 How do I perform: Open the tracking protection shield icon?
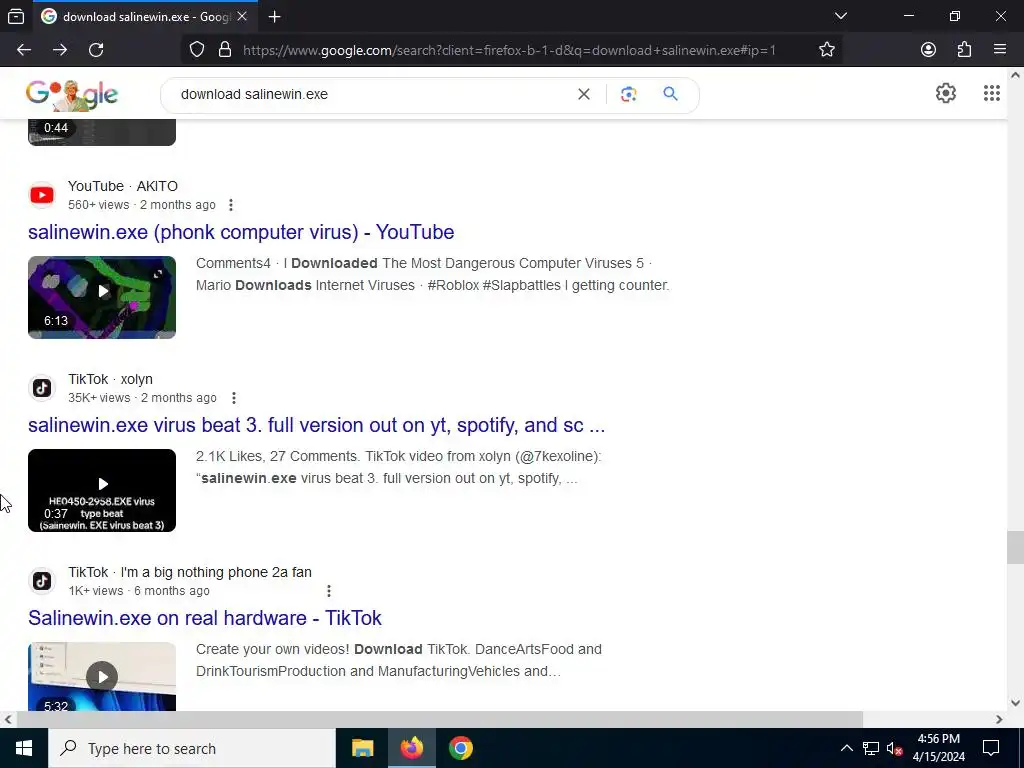pyautogui.click(x=197, y=50)
